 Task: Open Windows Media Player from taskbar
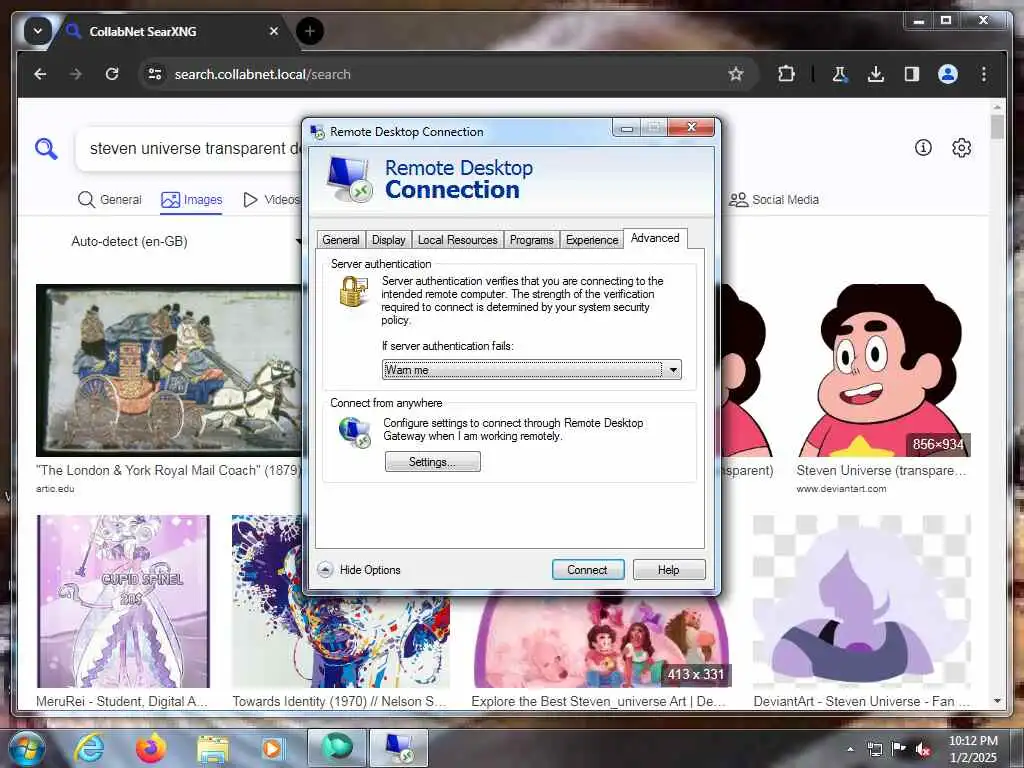(x=272, y=748)
